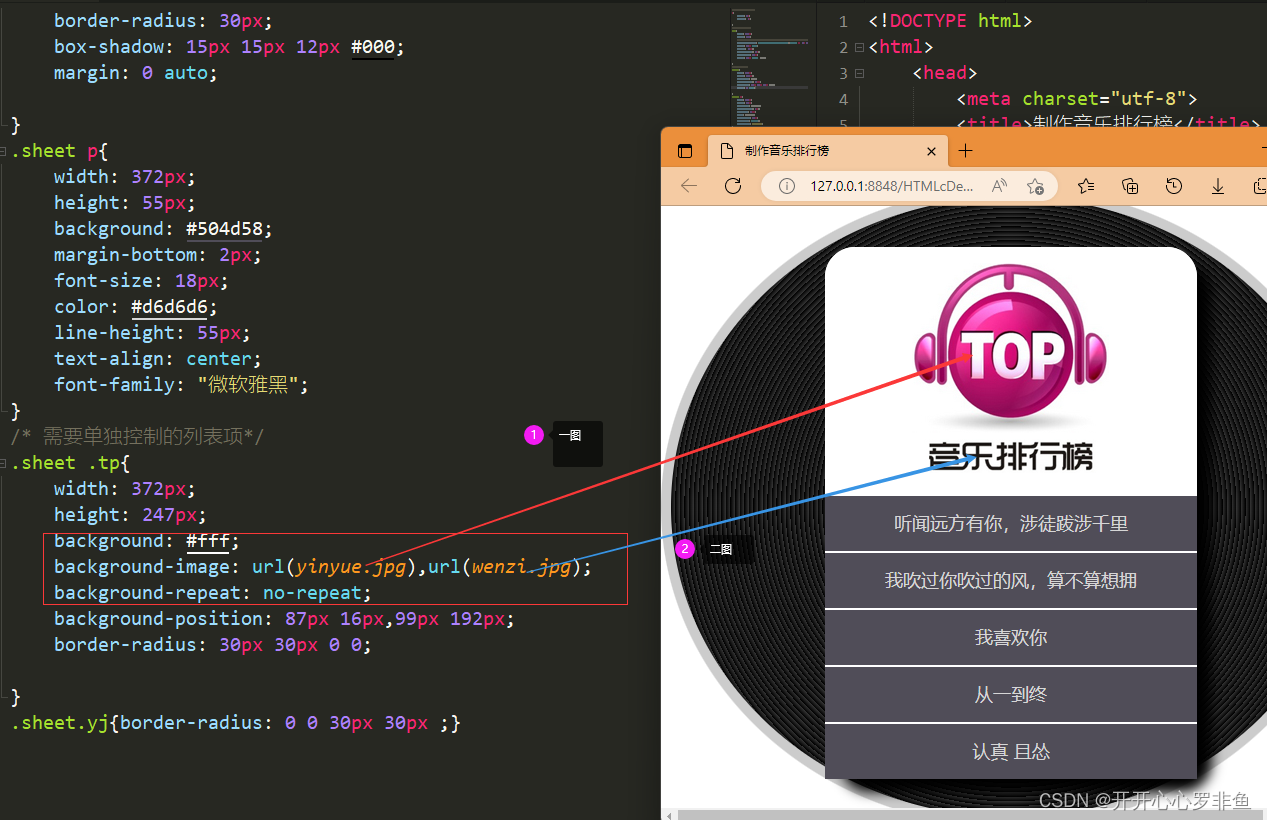Screen dimensions: 1267x820
Task: Click the #000 box-shadow color value
Action: coord(372,47)
